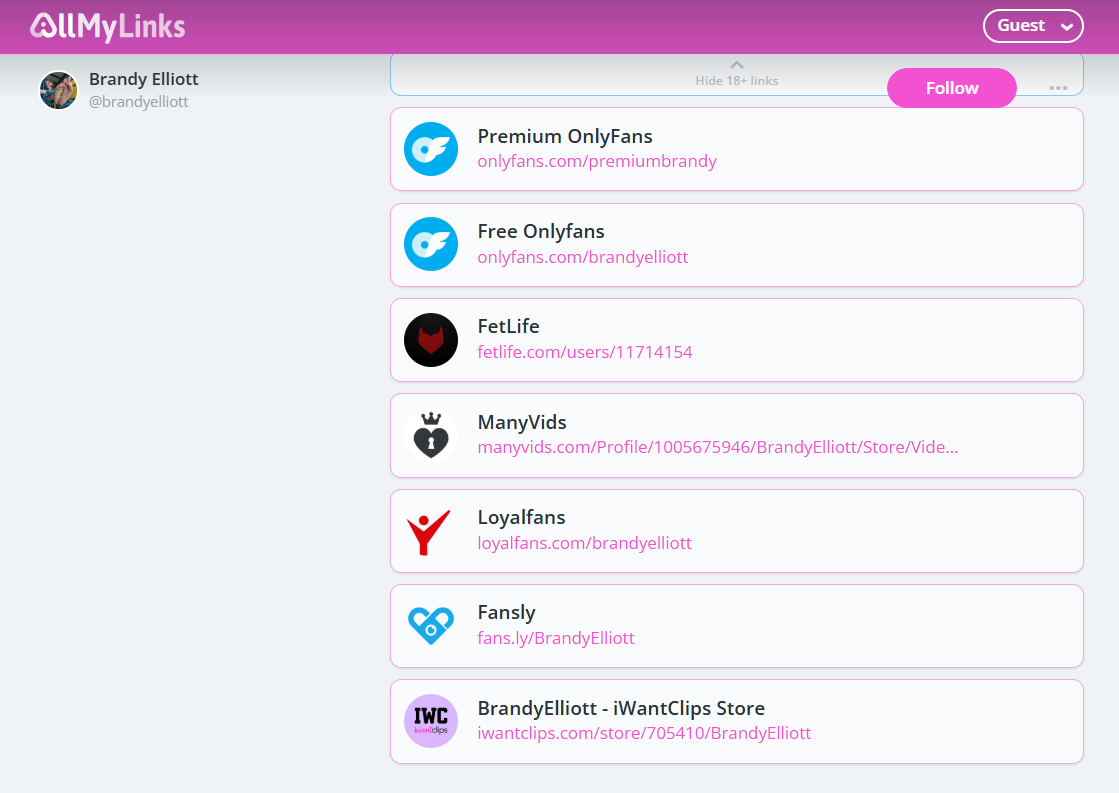Open the Loyalfans link title
Viewport: 1119px width, 793px height.
[x=521, y=517]
